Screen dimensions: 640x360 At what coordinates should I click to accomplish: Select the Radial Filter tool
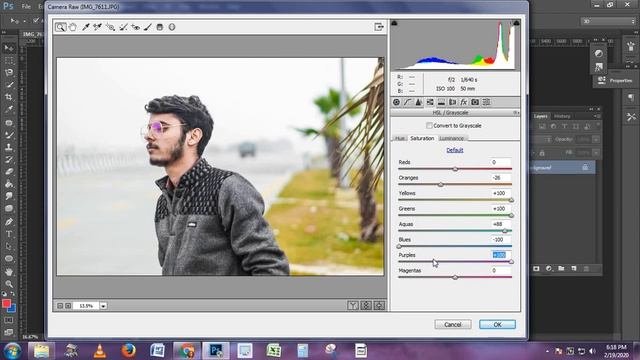[172, 27]
